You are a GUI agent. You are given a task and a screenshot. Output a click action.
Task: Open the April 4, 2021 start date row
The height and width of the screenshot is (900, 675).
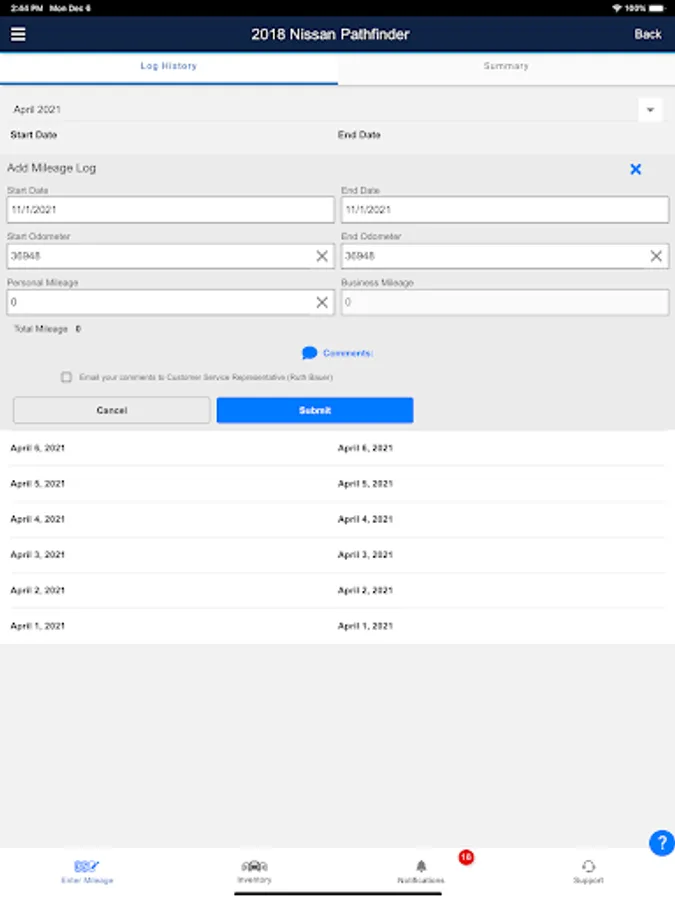[x=37, y=519]
